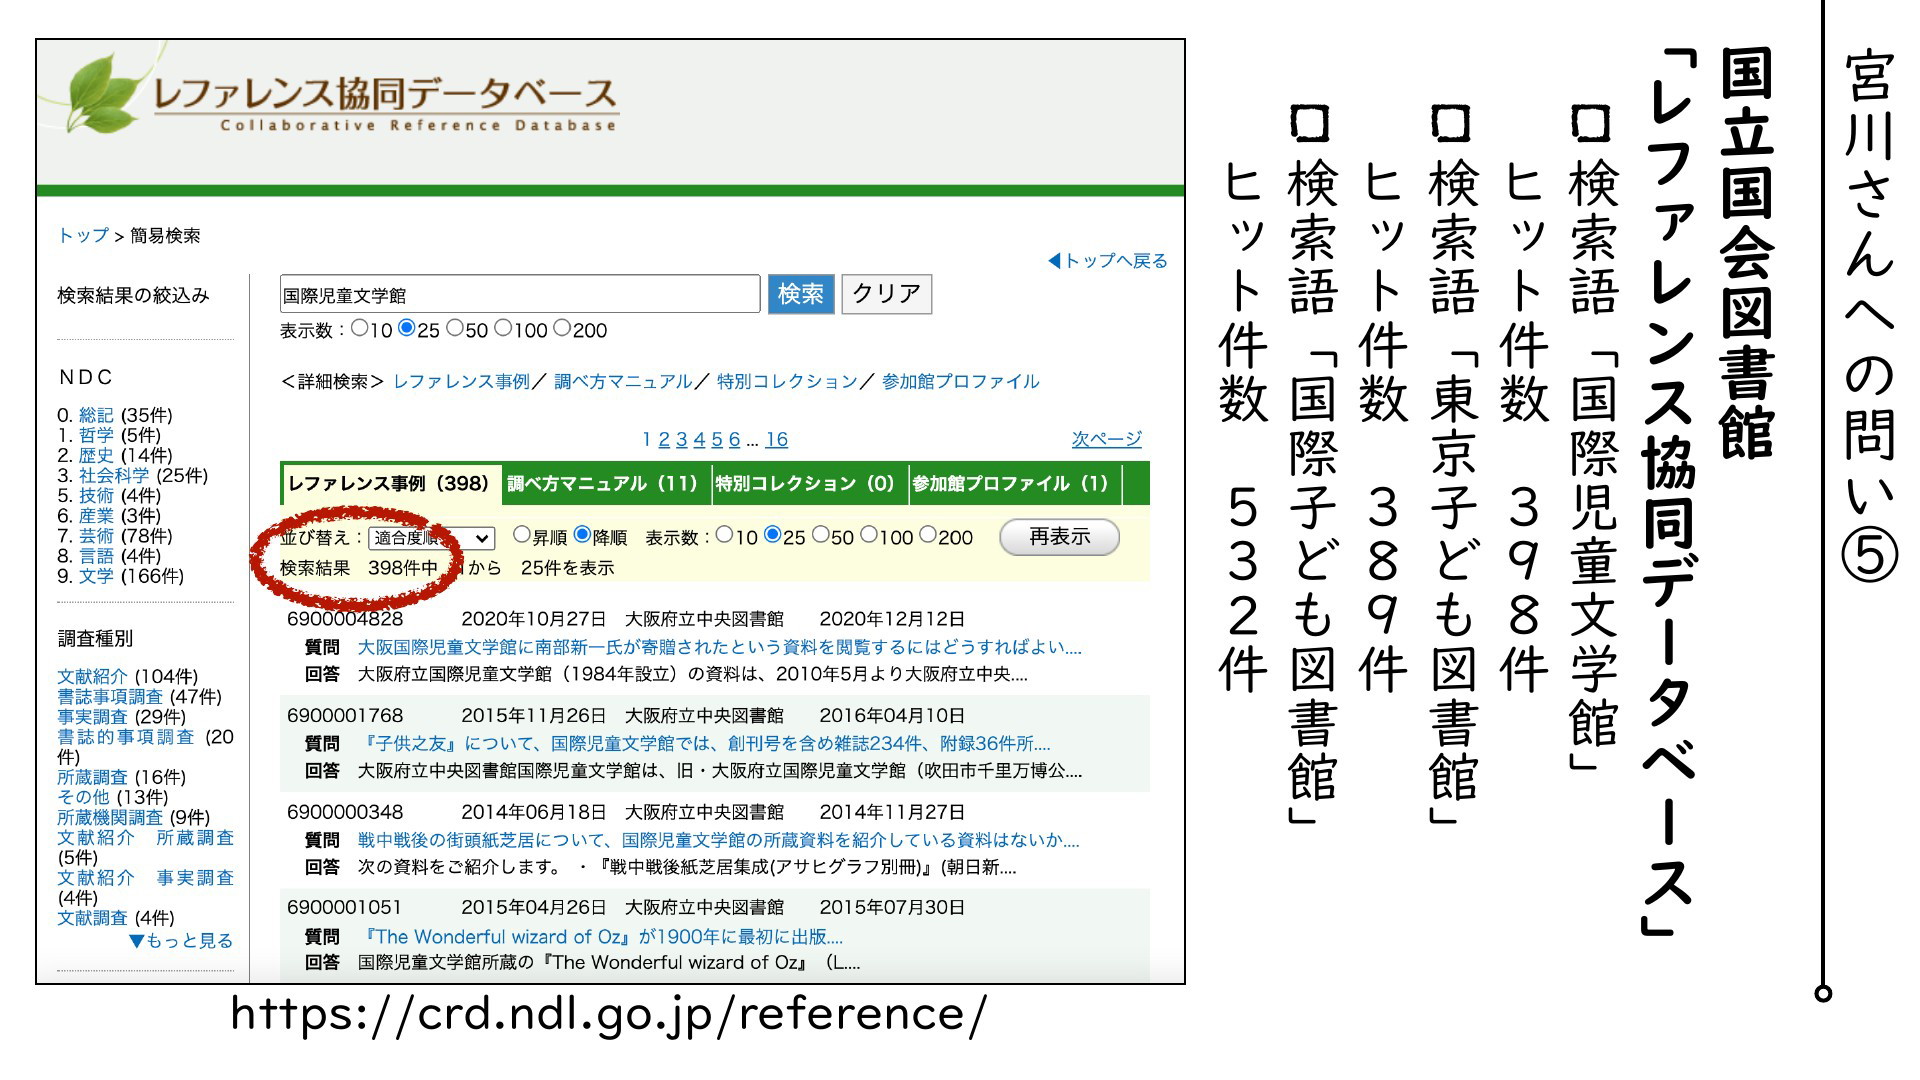Switch to 調べ方マニュアル (11) tab
This screenshot has height=1080, width=1920.
pos(603,484)
